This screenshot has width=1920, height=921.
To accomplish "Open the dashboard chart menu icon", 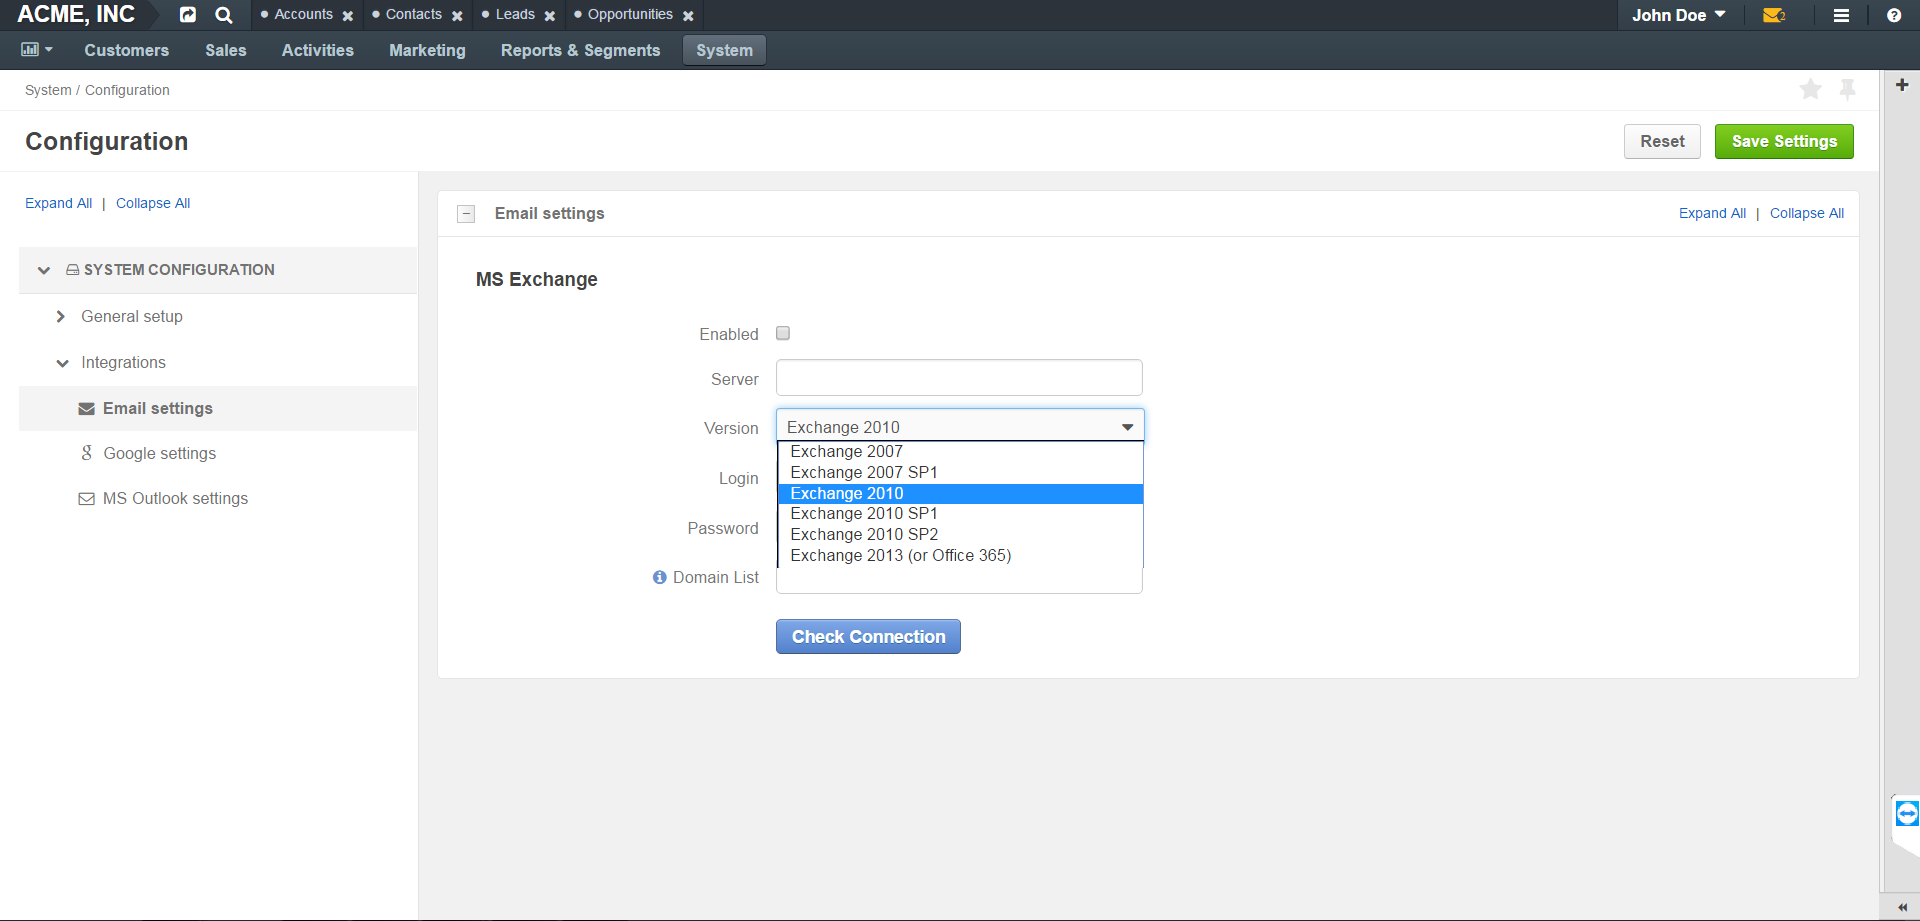I will (x=37, y=49).
